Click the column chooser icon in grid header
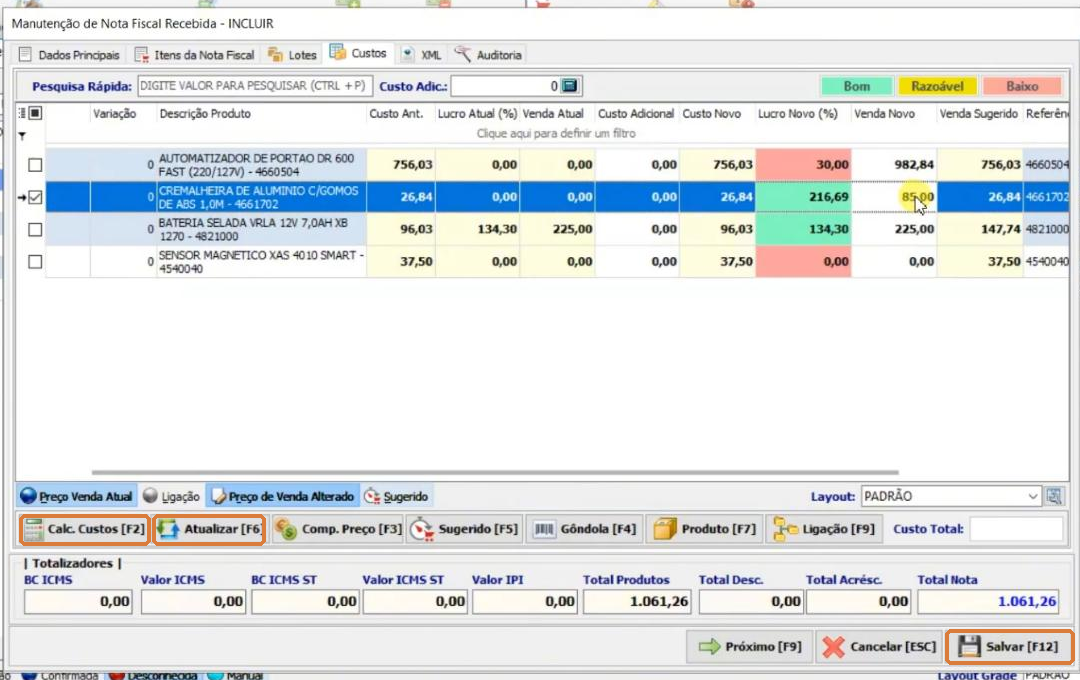Image resolution: width=1080 pixels, height=680 pixels. (22, 113)
